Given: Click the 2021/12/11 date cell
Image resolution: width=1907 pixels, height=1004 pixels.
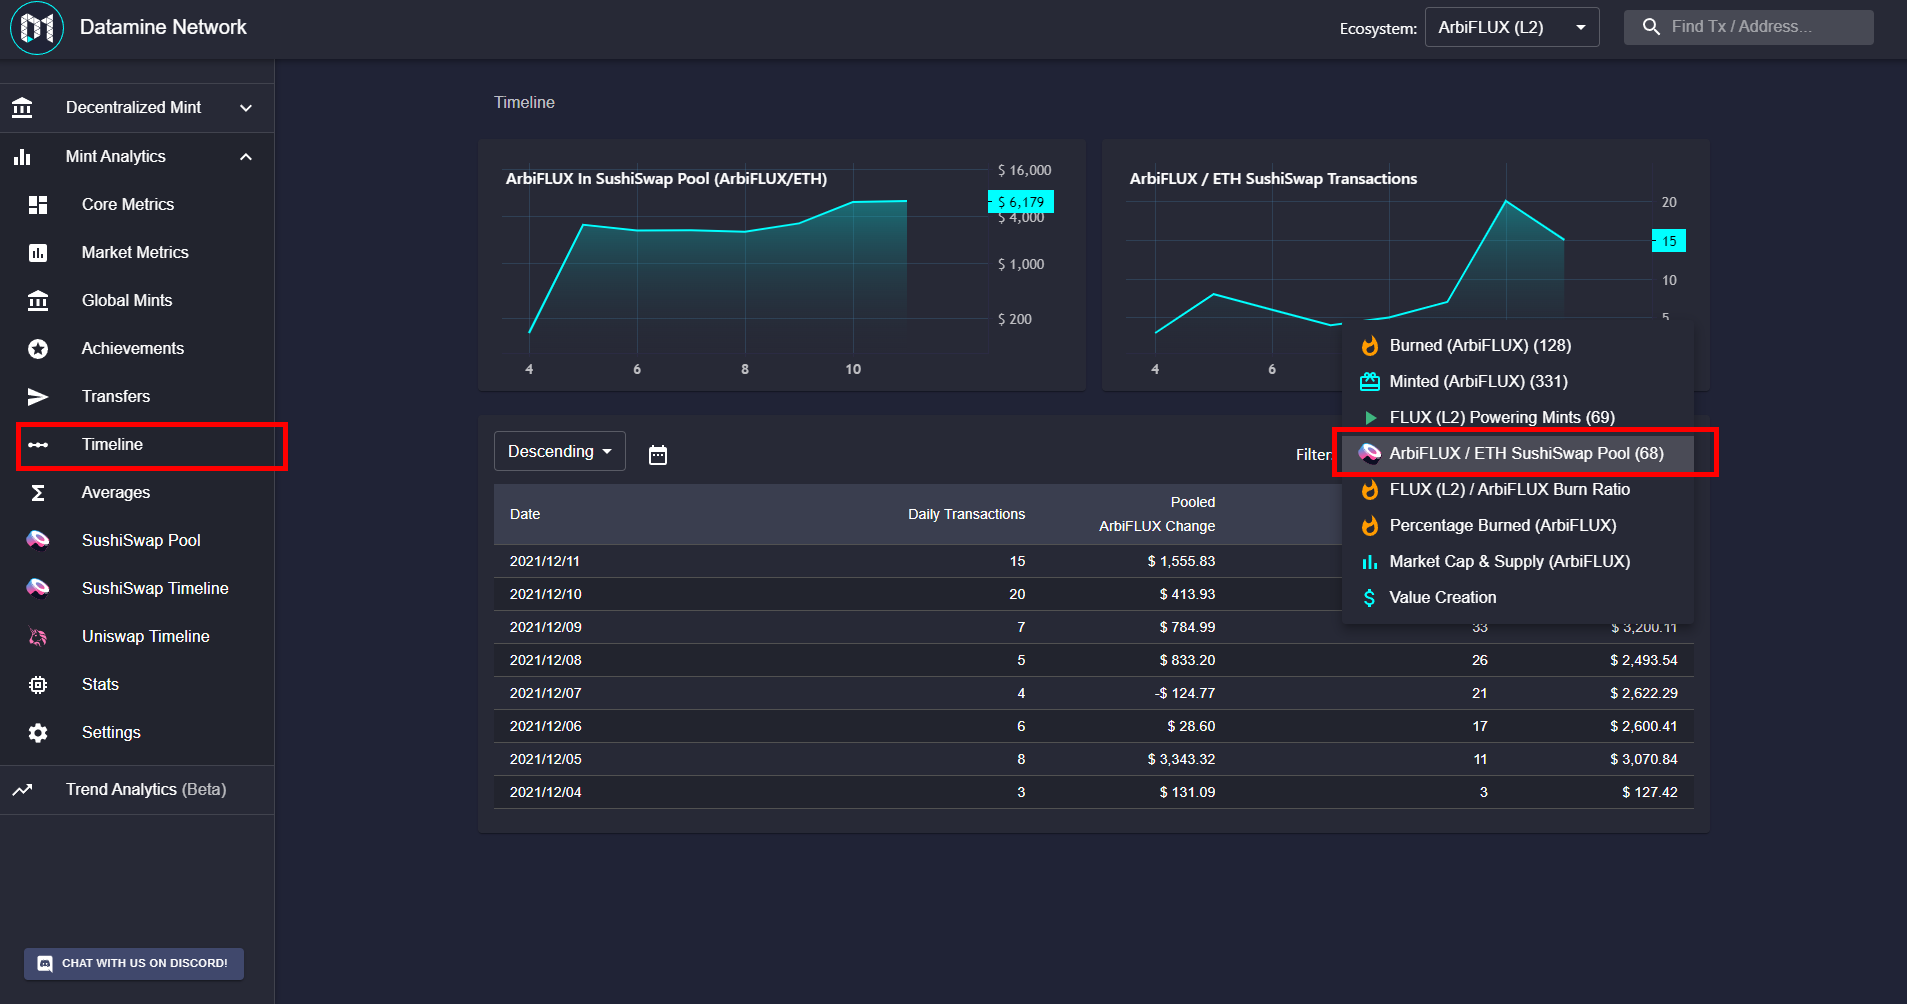Looking at the screenshot, I should 545,561.
